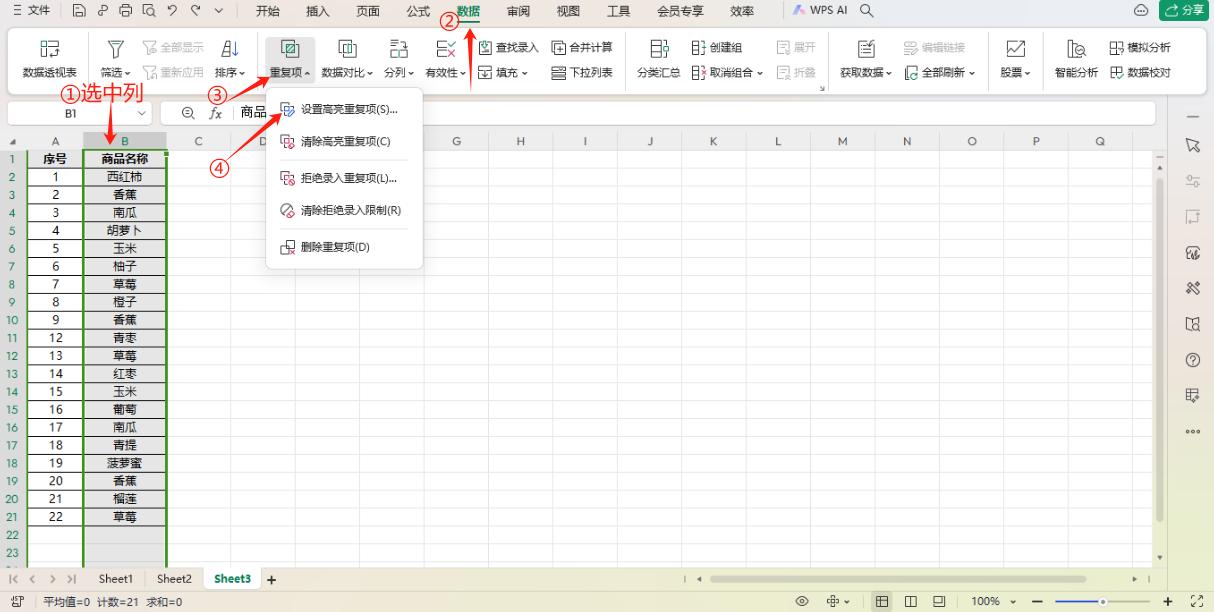Switch to Sheet2 tab
1214x612 pixels.
[x=174, y=579]
